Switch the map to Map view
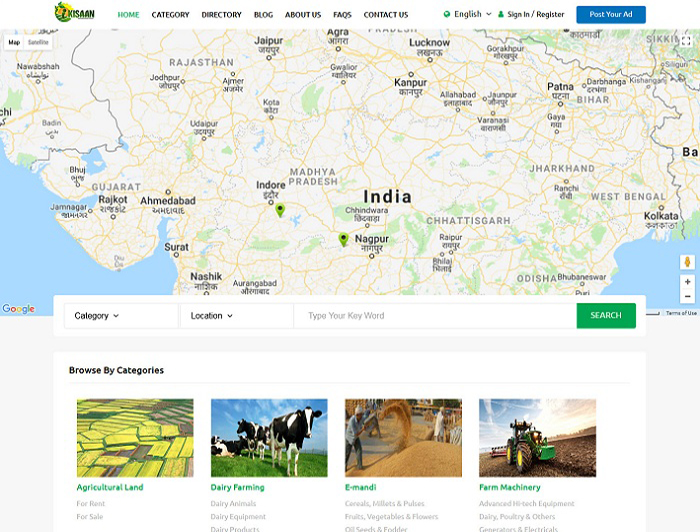 [x=14, y=42]
